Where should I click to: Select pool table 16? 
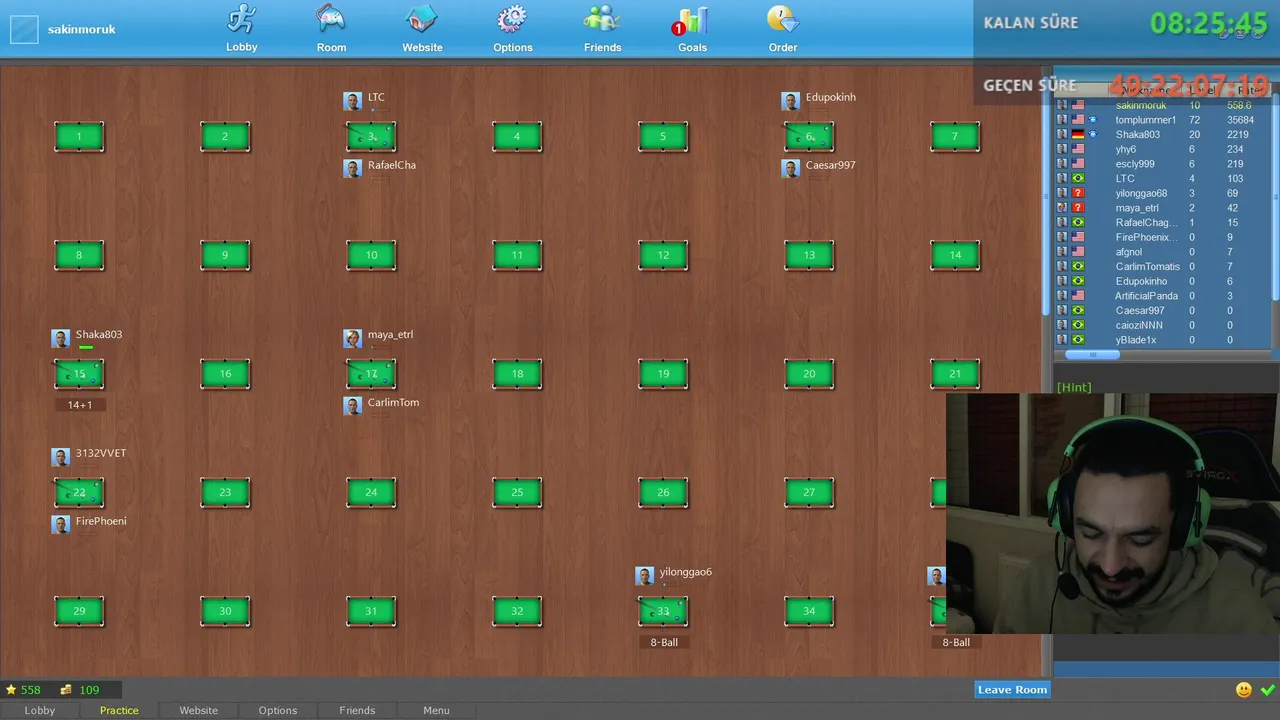pos(225,374)
